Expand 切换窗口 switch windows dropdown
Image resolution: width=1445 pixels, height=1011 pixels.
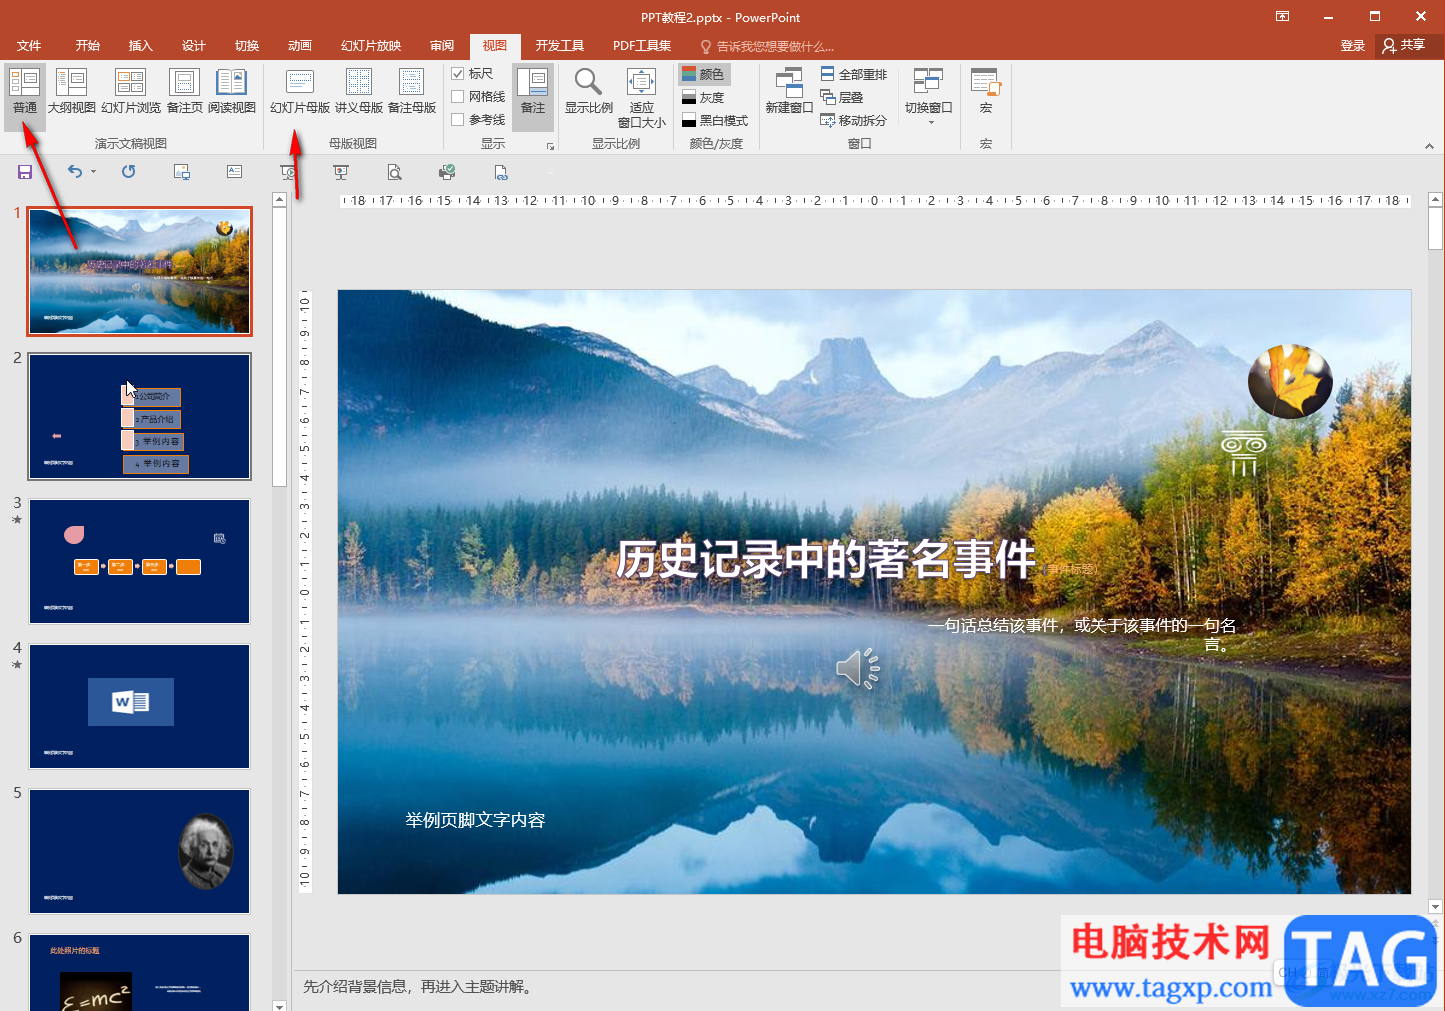click(x=929, y=98)
